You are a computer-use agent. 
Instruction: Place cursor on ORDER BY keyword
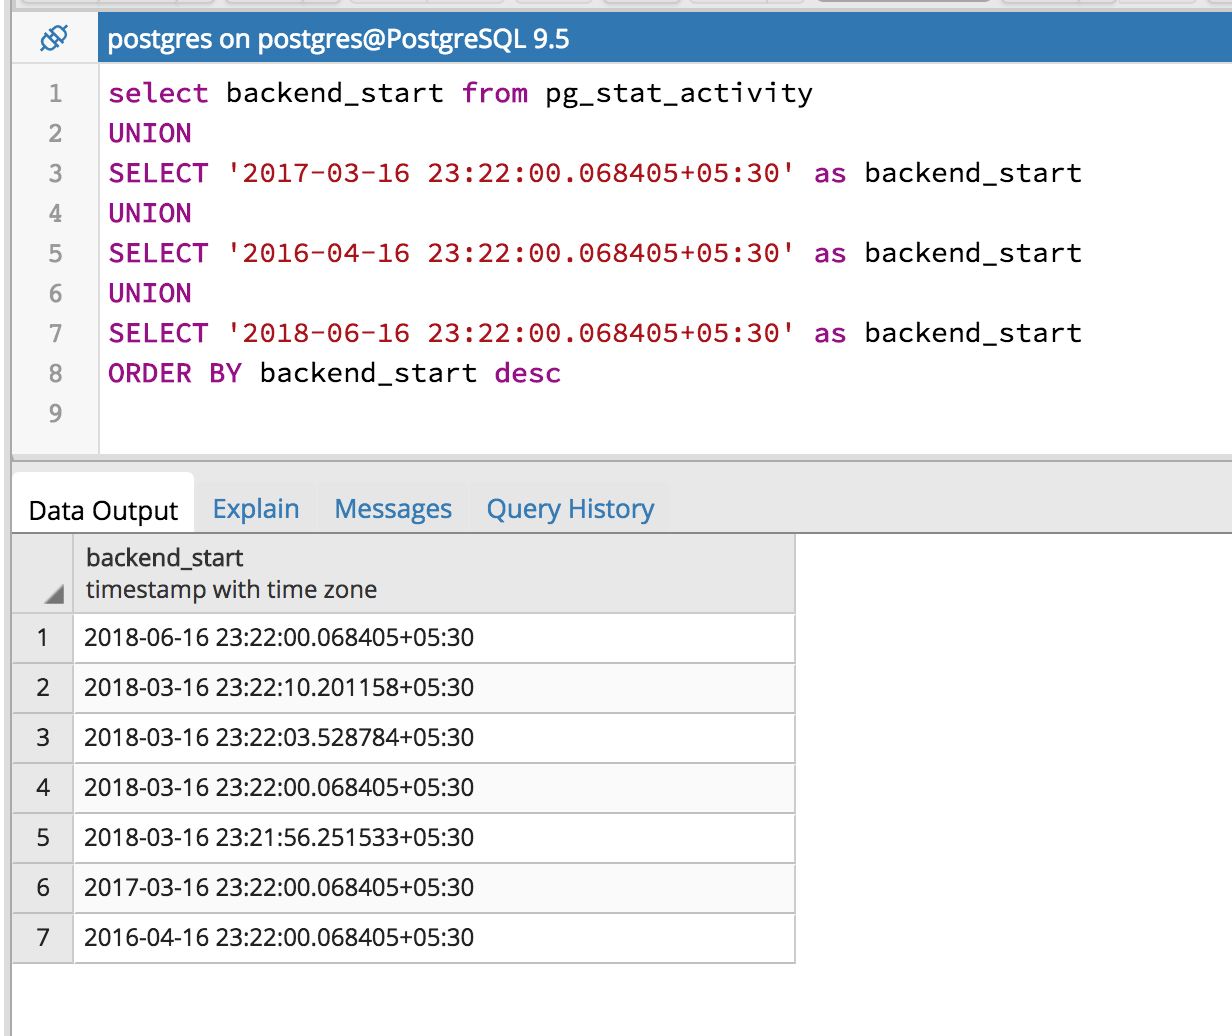coord(175,373)
